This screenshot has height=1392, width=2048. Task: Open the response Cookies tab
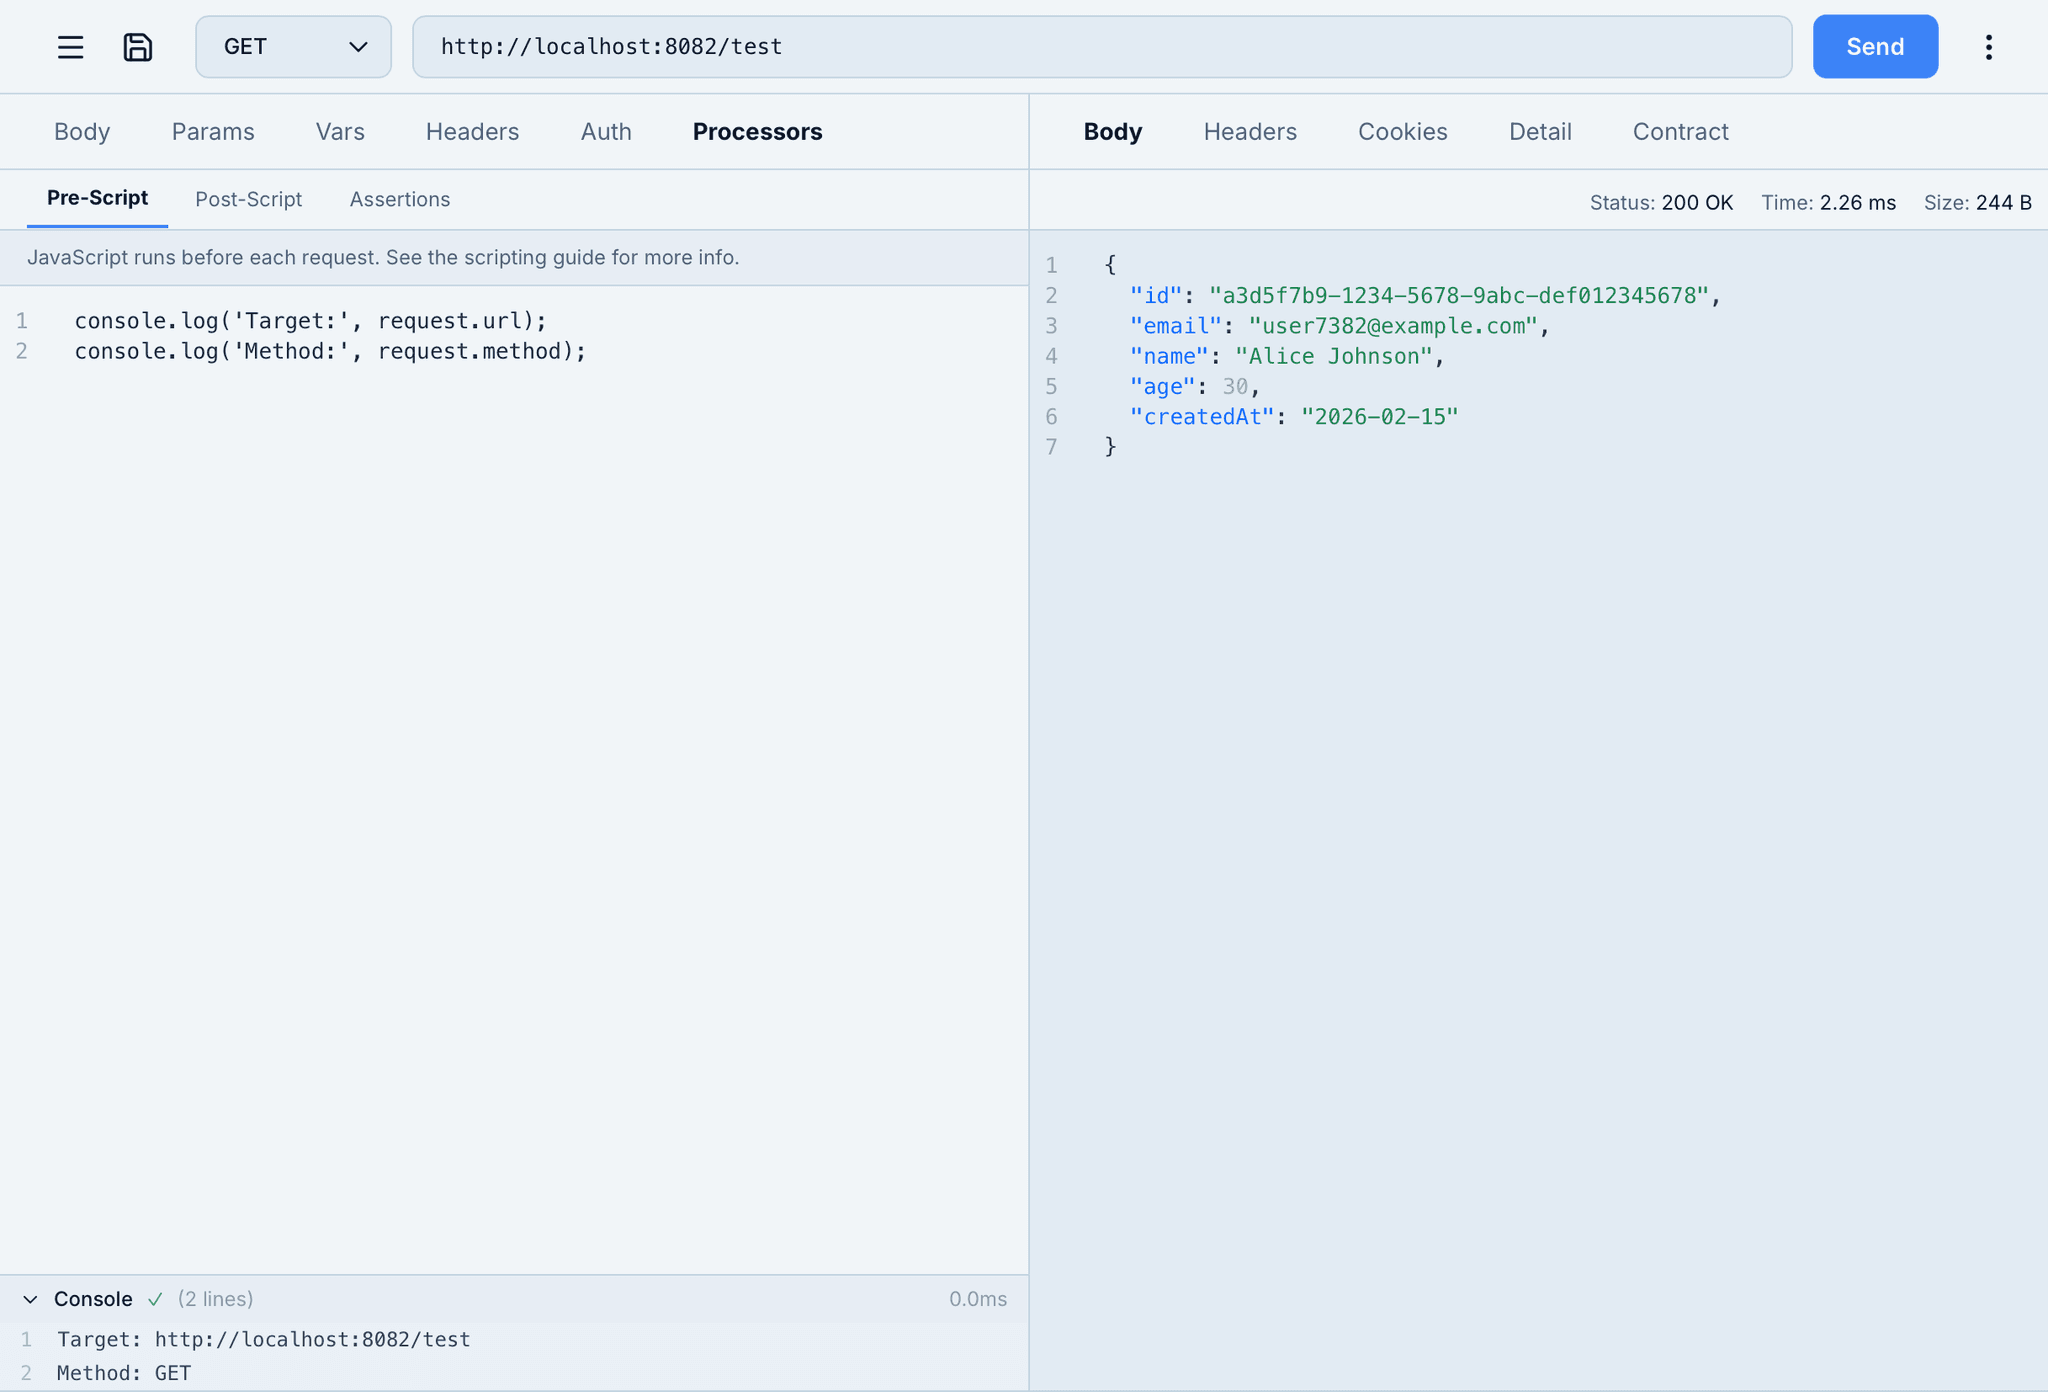[1402, 132]
